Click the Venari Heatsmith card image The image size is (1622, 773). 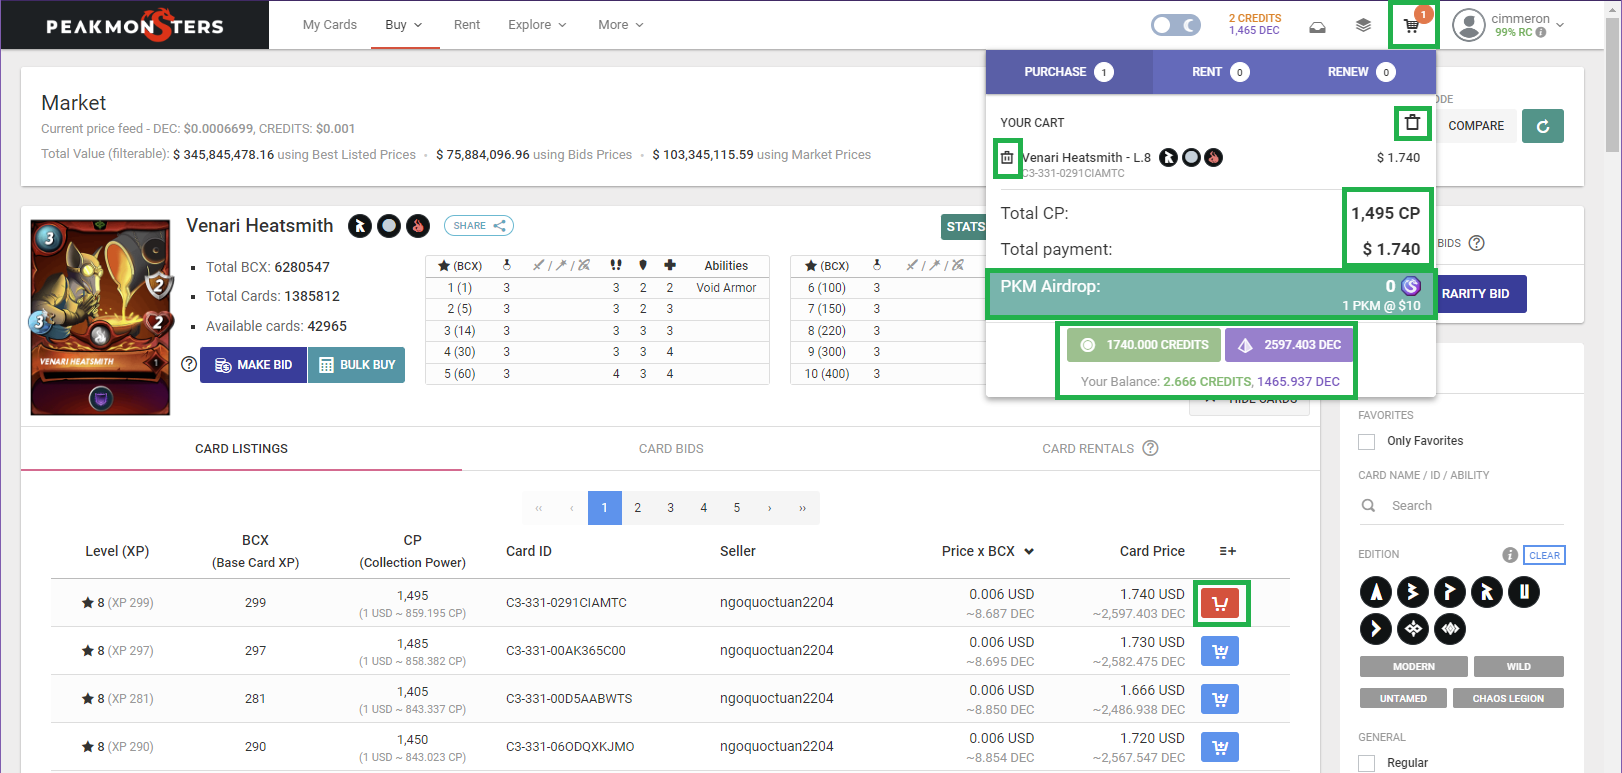tap(100, 317)
